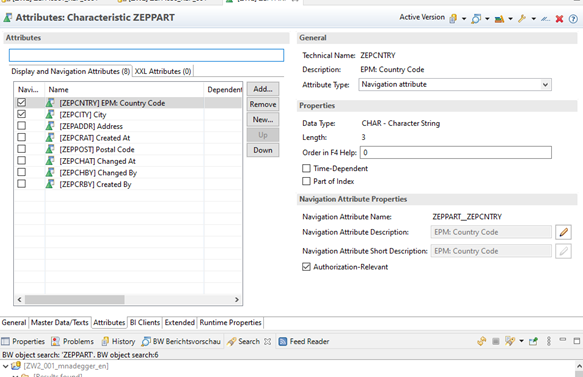583x377 pixels.
Task: Open dropdown arrow next to the lock icon
Action: click(464, 19)
